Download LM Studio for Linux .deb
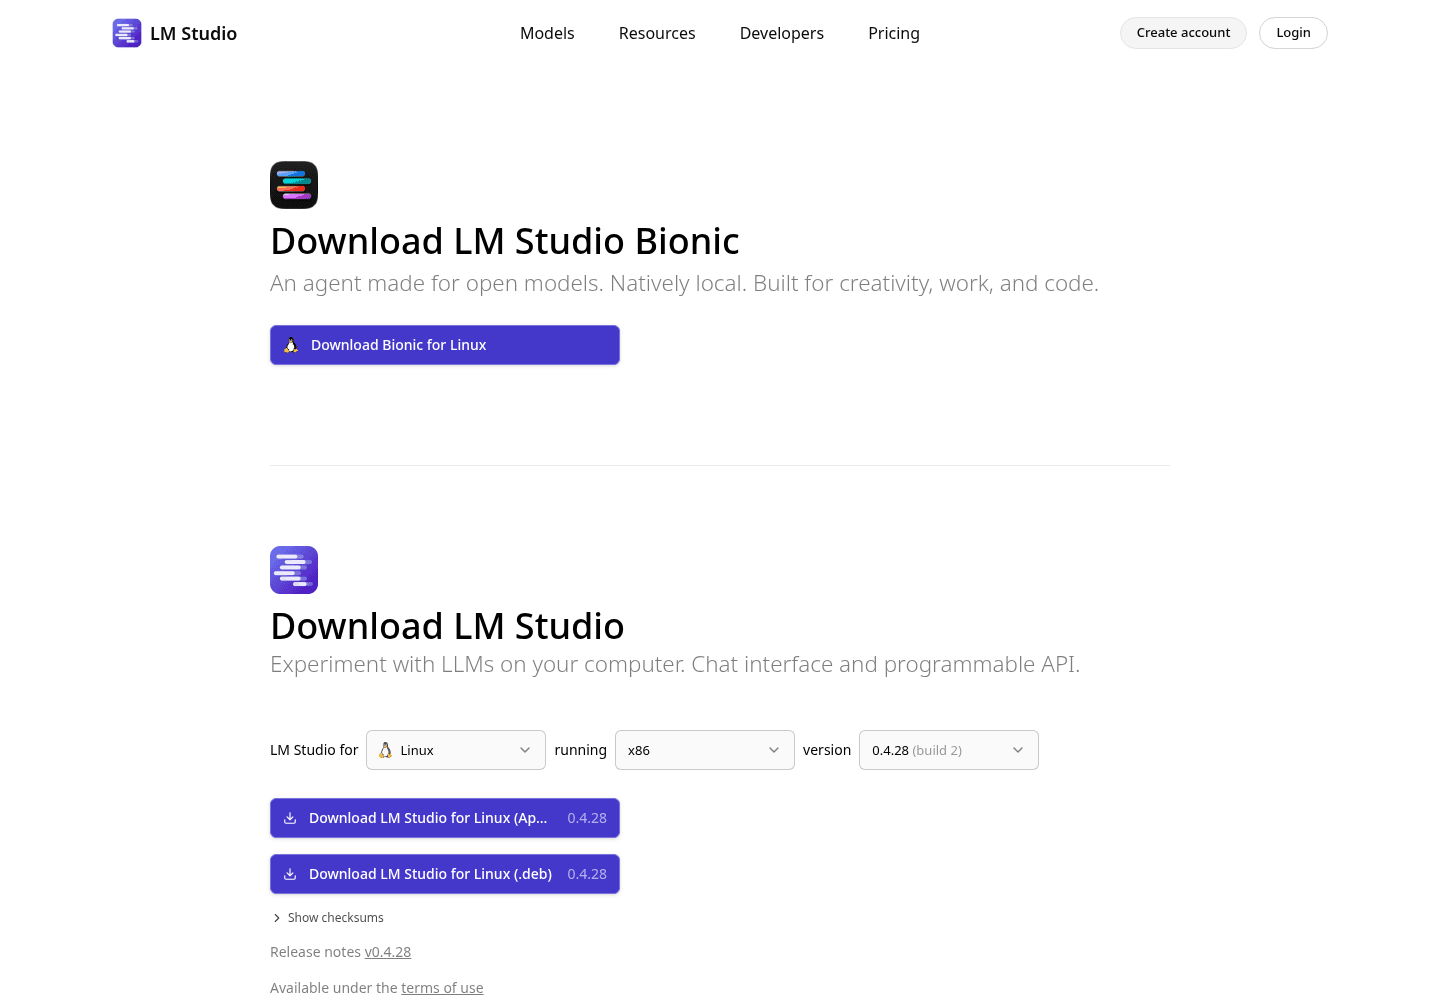The width and height of the screenshot is (1440, 1000). (x=445, y=874)
